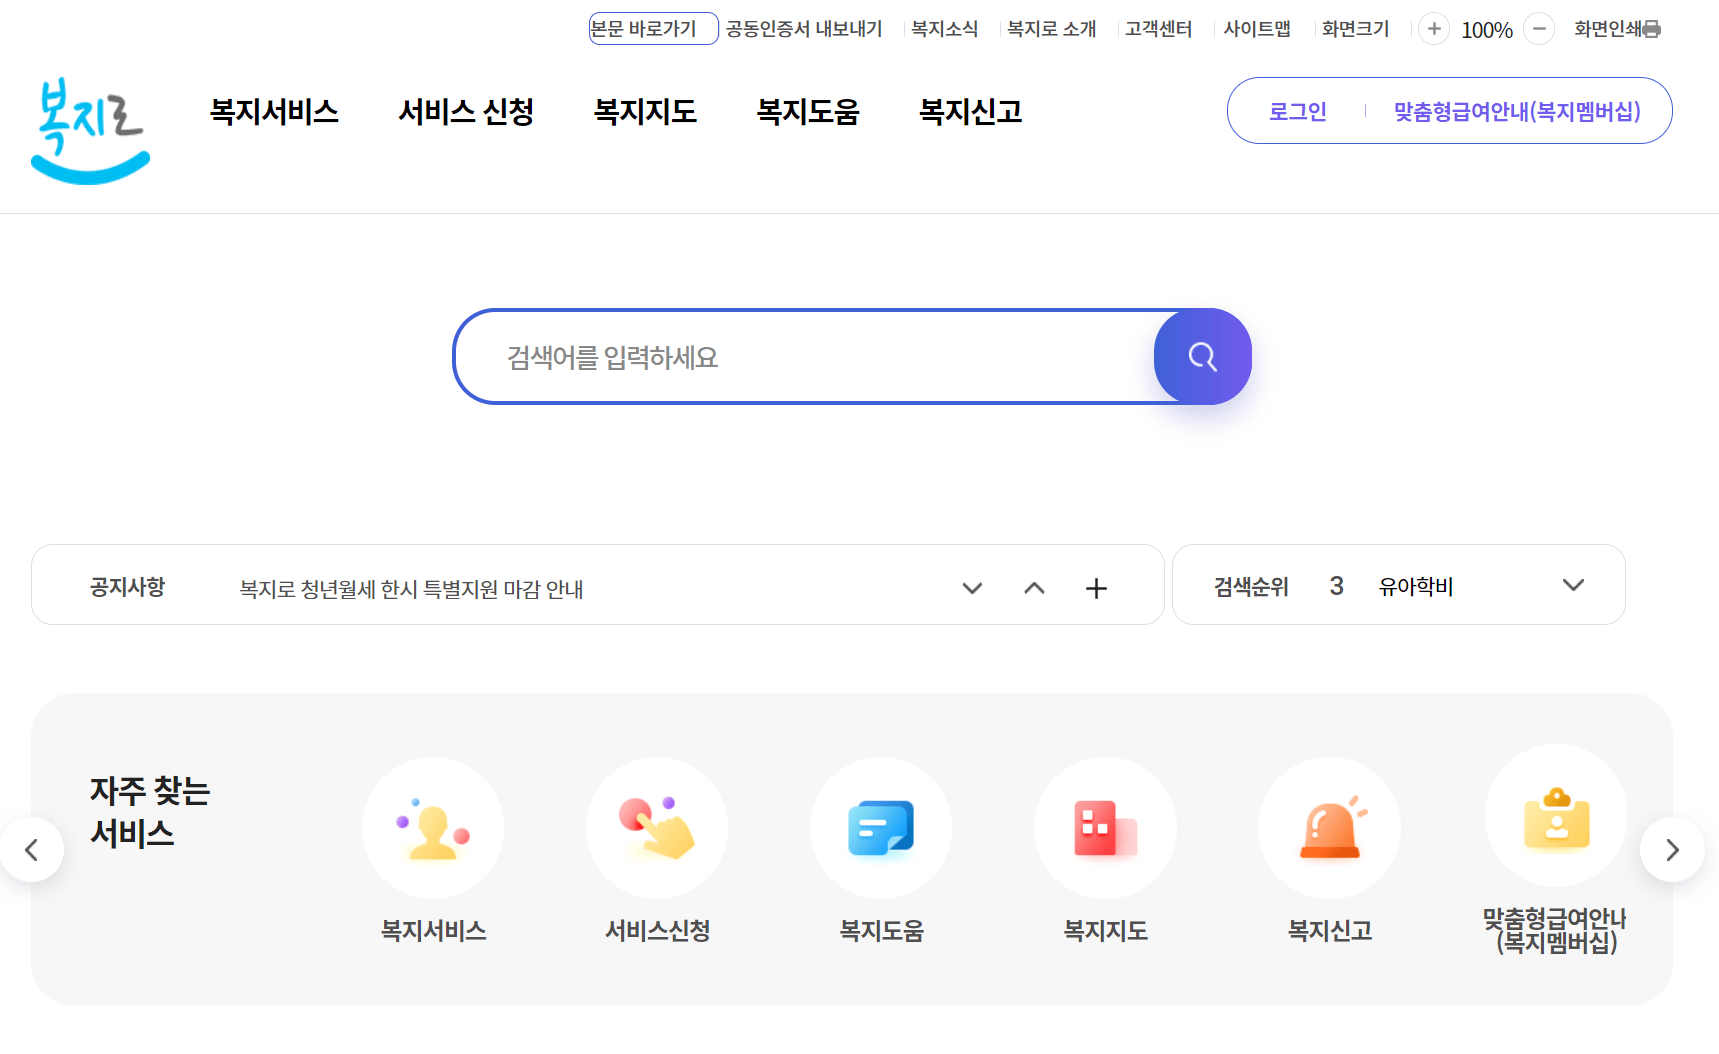Advance the services carousel with right arrow
1719x1054 pixels.
coord(1671,849)
